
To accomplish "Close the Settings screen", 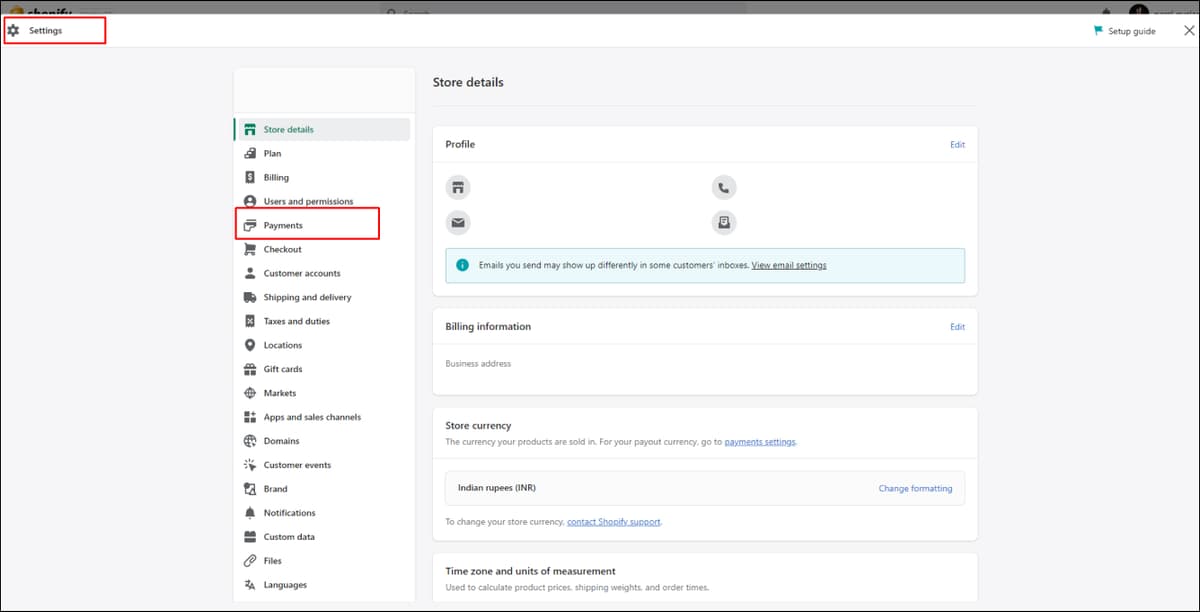I will click(x=1189, y=31).
